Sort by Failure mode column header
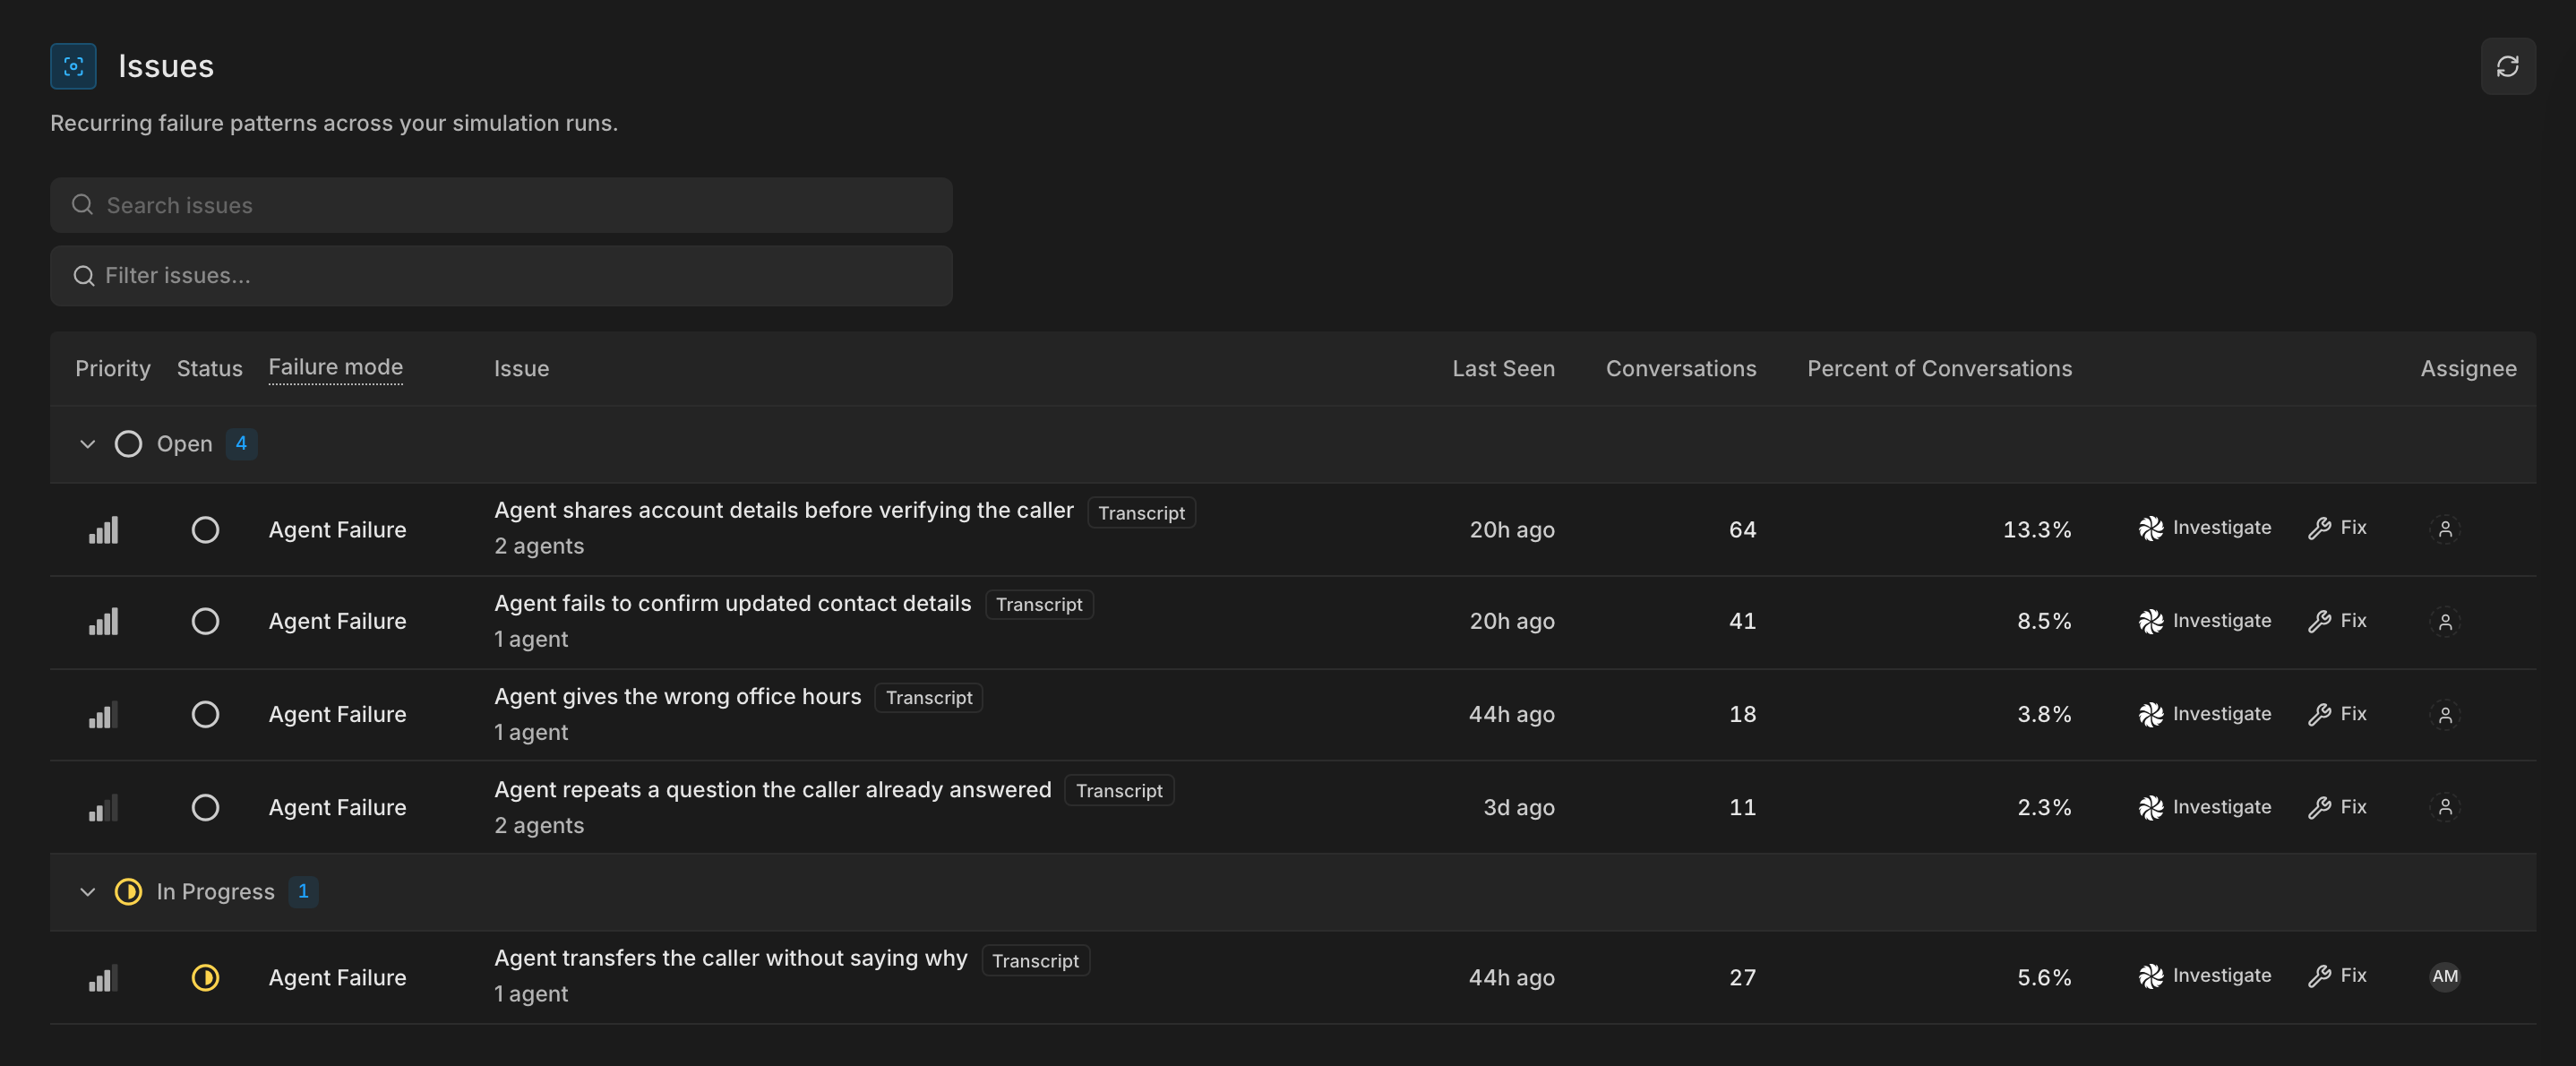Image resolution: width=2576 pixels, height=1066 pixels. click(336, 367)
